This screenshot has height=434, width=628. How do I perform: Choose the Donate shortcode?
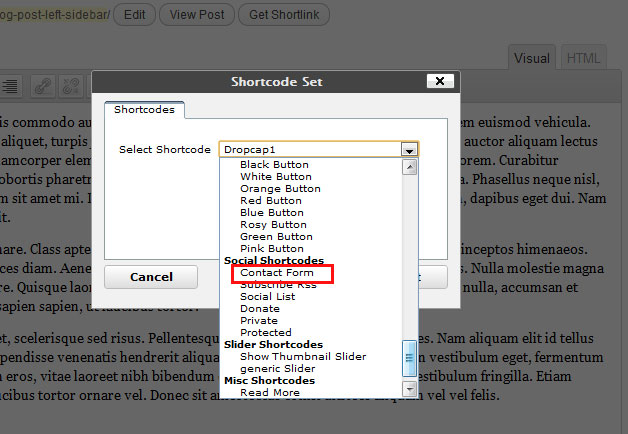click(260, 309)
